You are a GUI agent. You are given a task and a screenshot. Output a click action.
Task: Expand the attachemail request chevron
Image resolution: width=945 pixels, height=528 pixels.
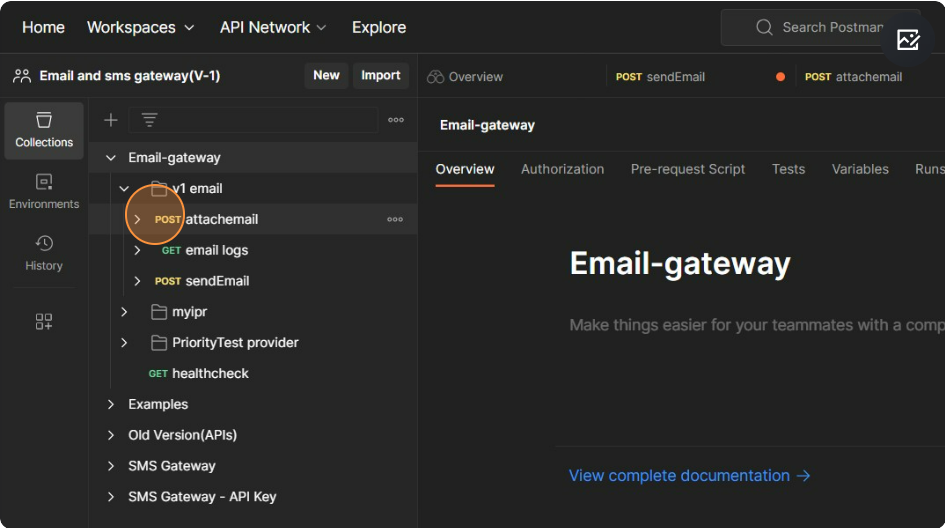[137, 219]
